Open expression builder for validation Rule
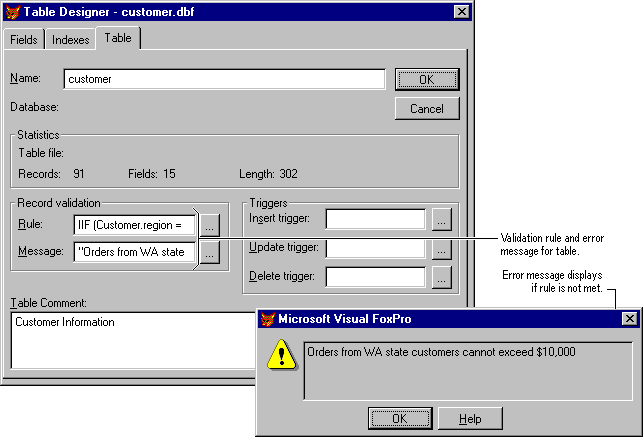Screen dimensions: 643x437 coord(209,225)
